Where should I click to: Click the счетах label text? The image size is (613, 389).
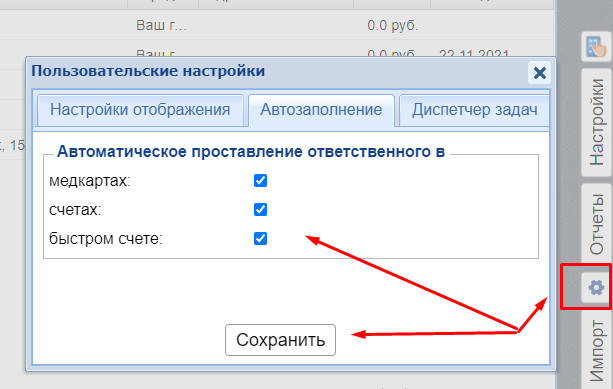tap(75, 210)
